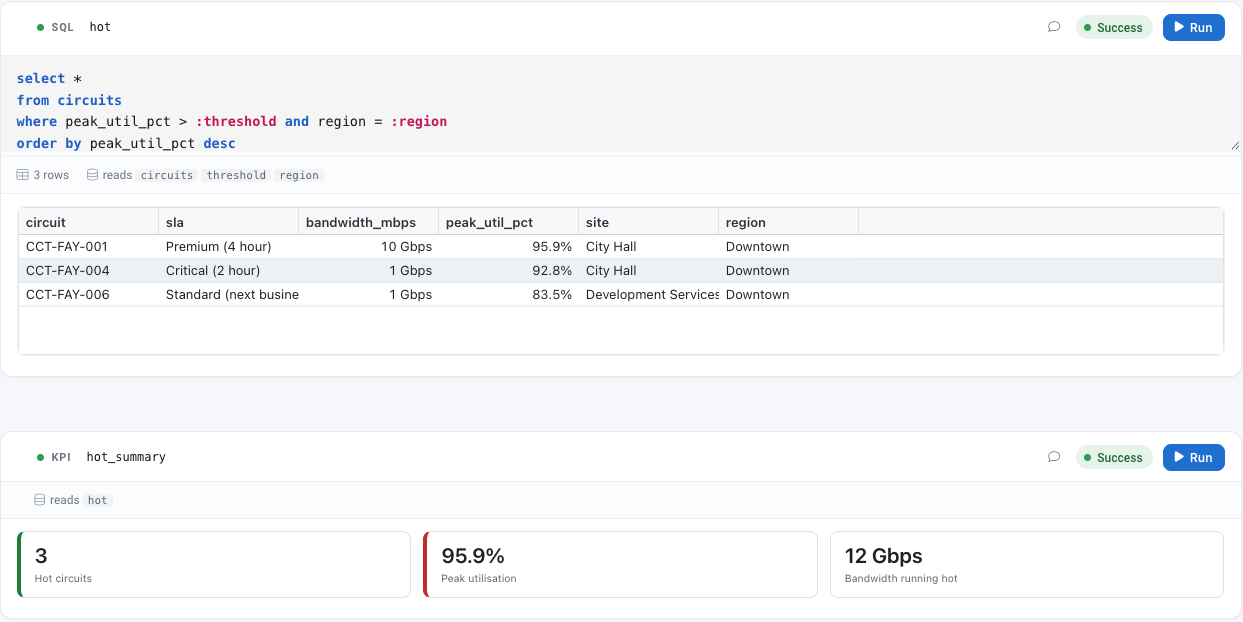1243x622 pixels.
Task: Sort by the sla column header
Action: click(229, 222)
